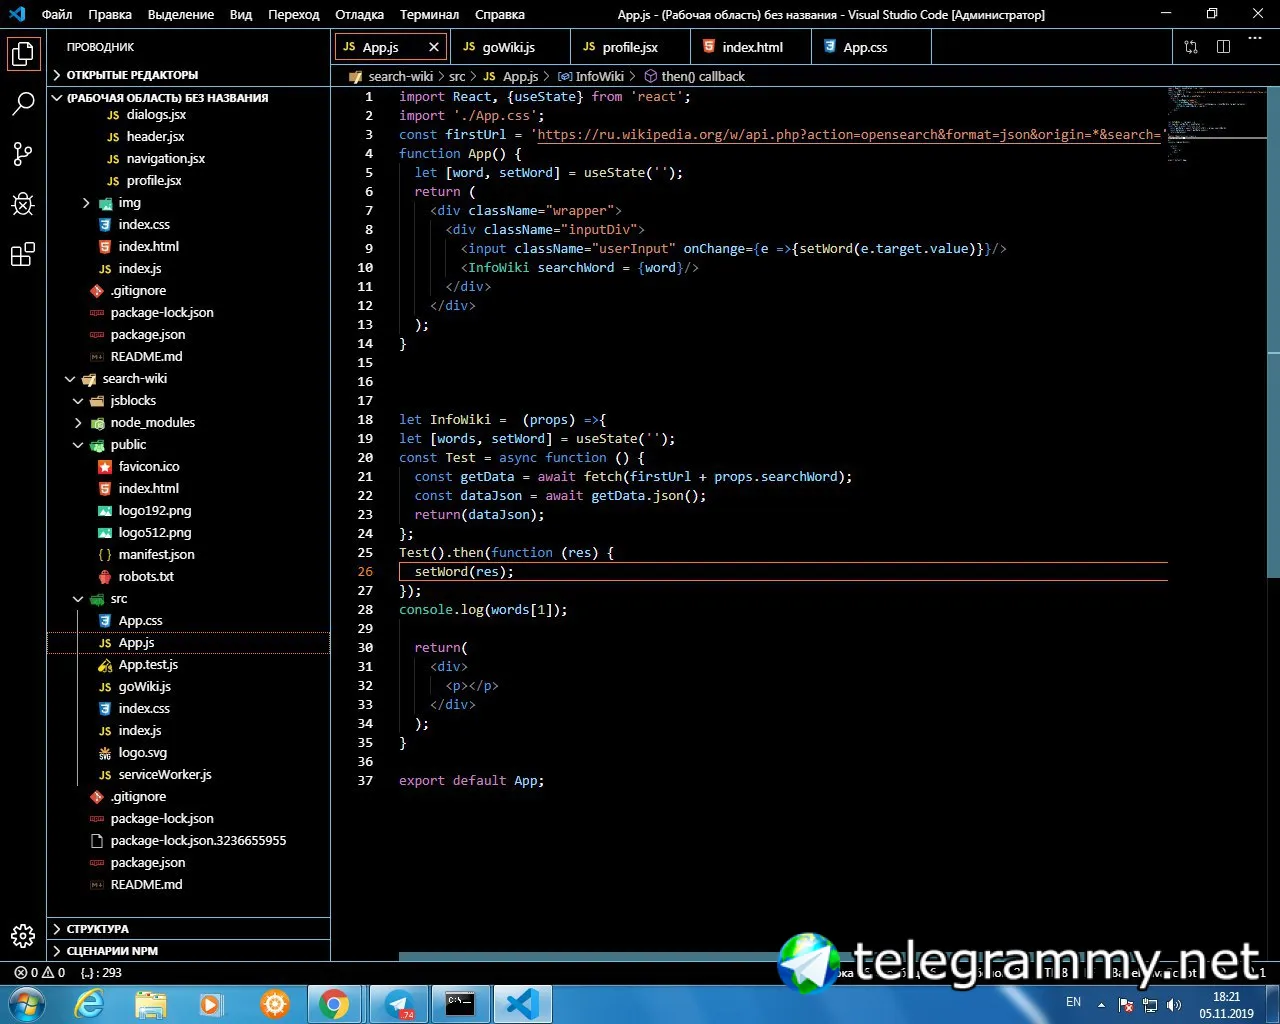The height and width of the screenshot is (1024, 1280).
Task: Open the Extensions view icon
Action: point(23,255)
